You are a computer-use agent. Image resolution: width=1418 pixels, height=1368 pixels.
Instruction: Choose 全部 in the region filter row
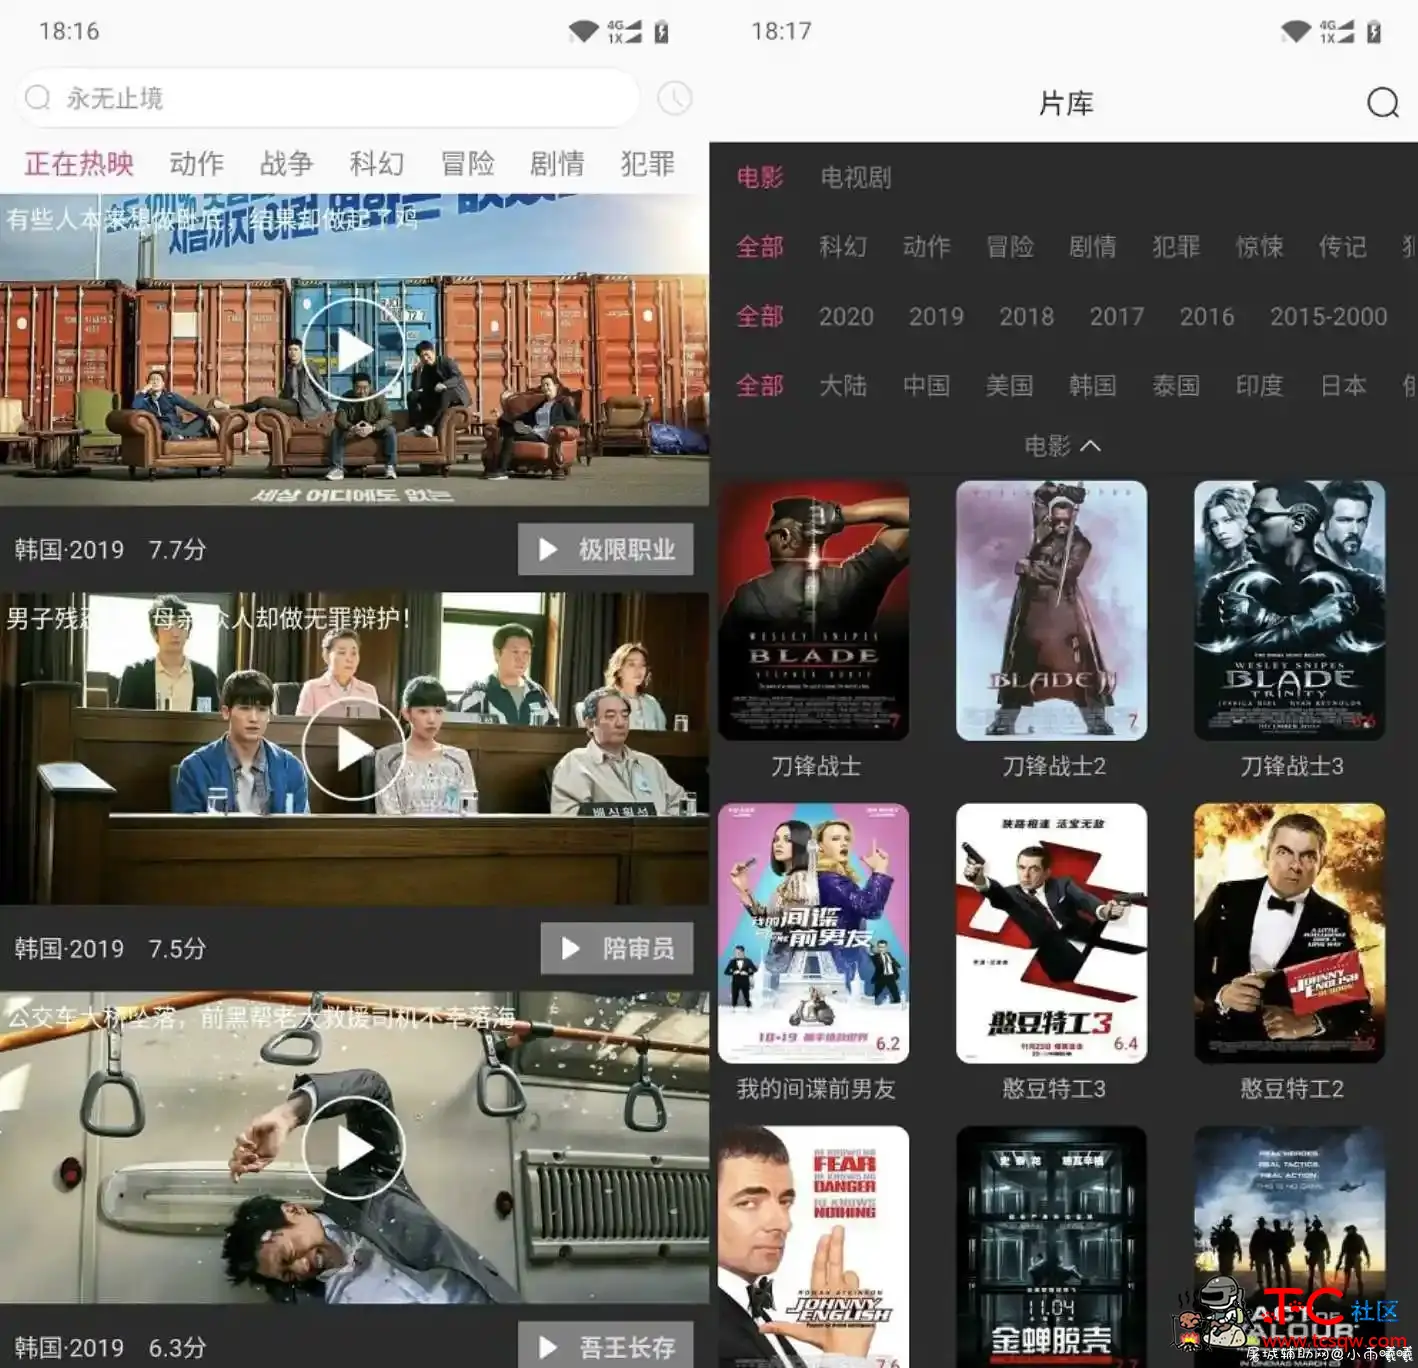click(x=760, y=385)
